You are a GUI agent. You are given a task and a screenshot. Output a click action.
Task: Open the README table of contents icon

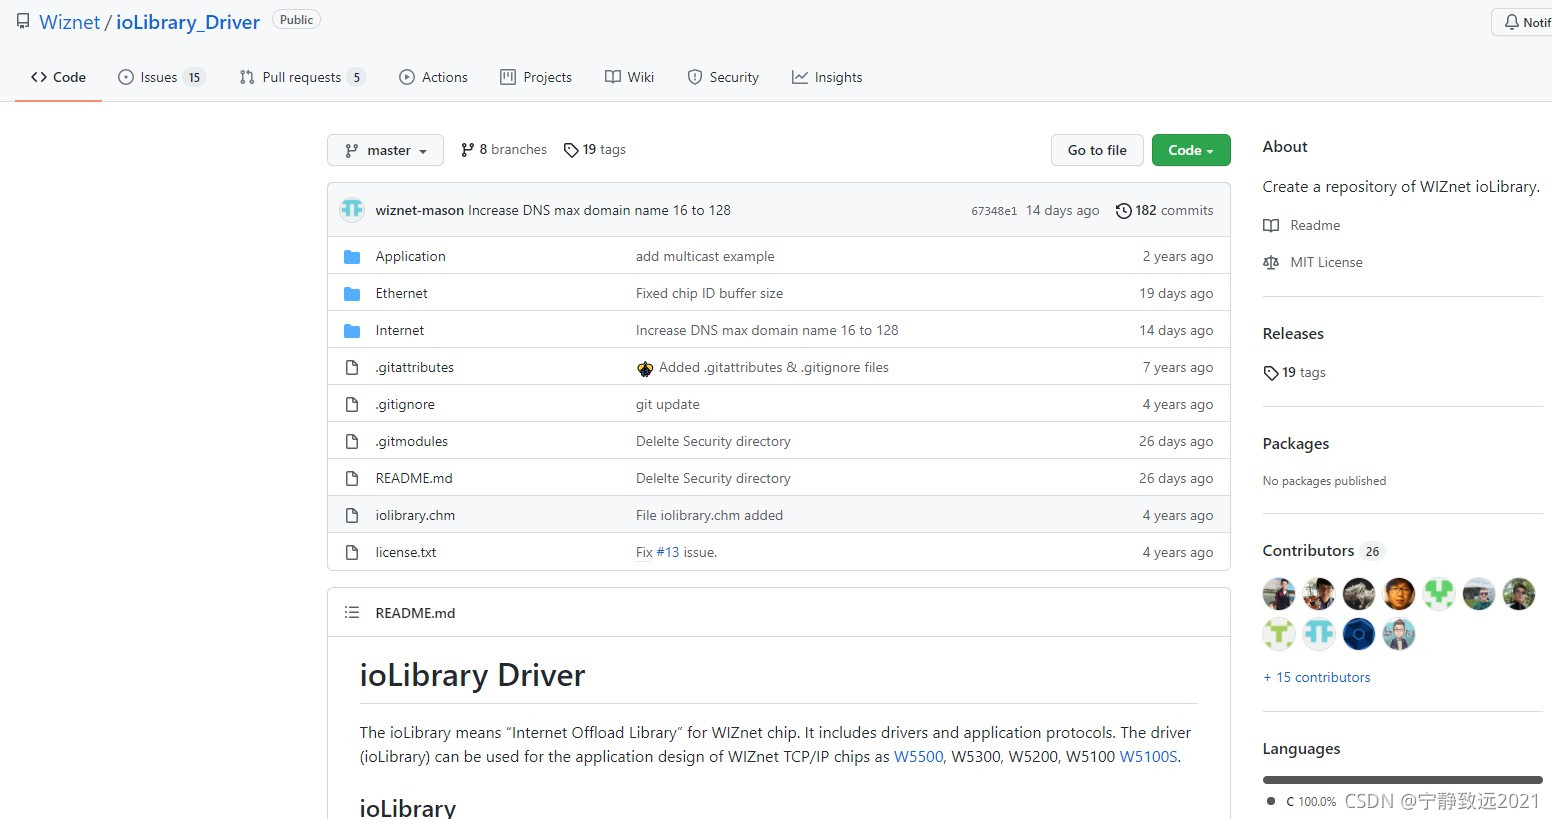352,612
